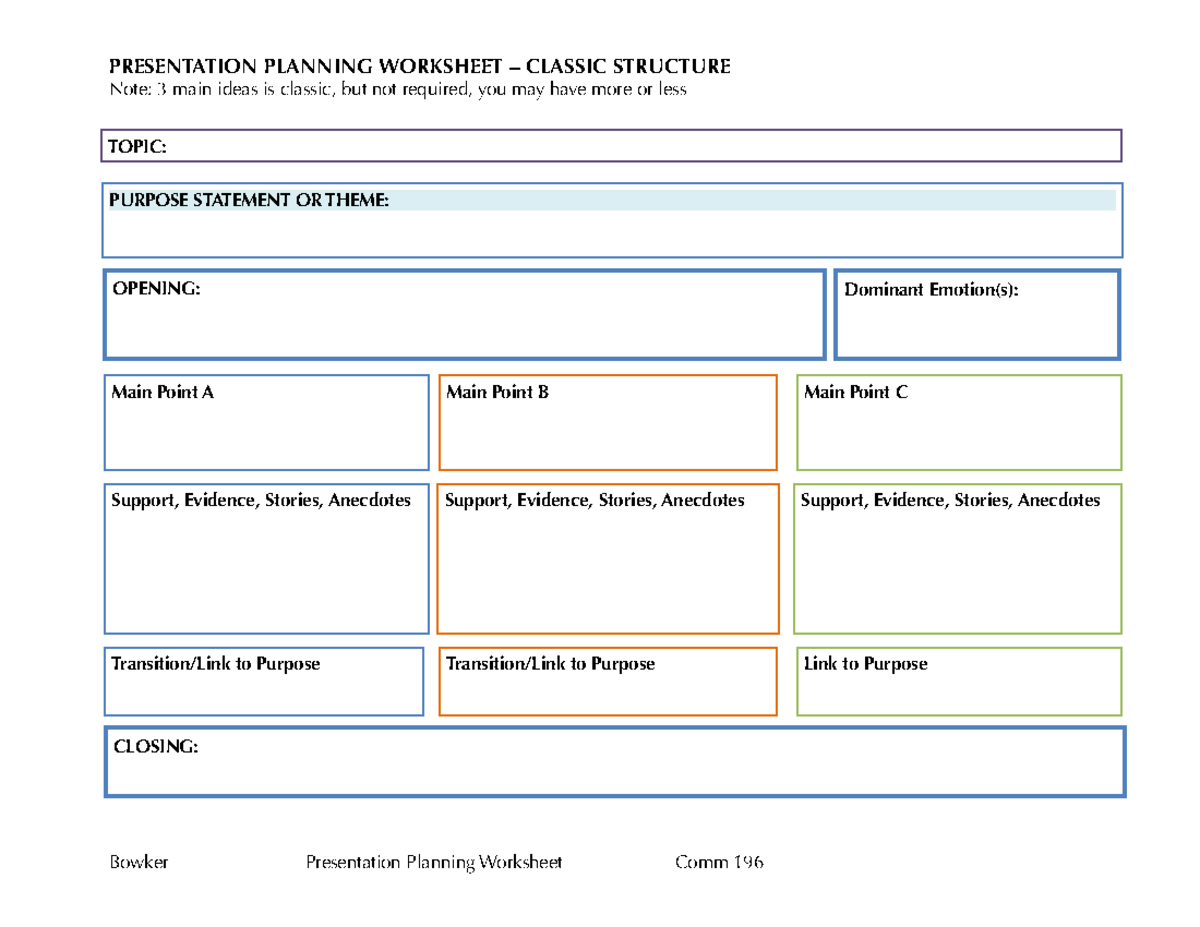Select the Support box under Main Point A
Screen dimensions: 1200x927
265,560
